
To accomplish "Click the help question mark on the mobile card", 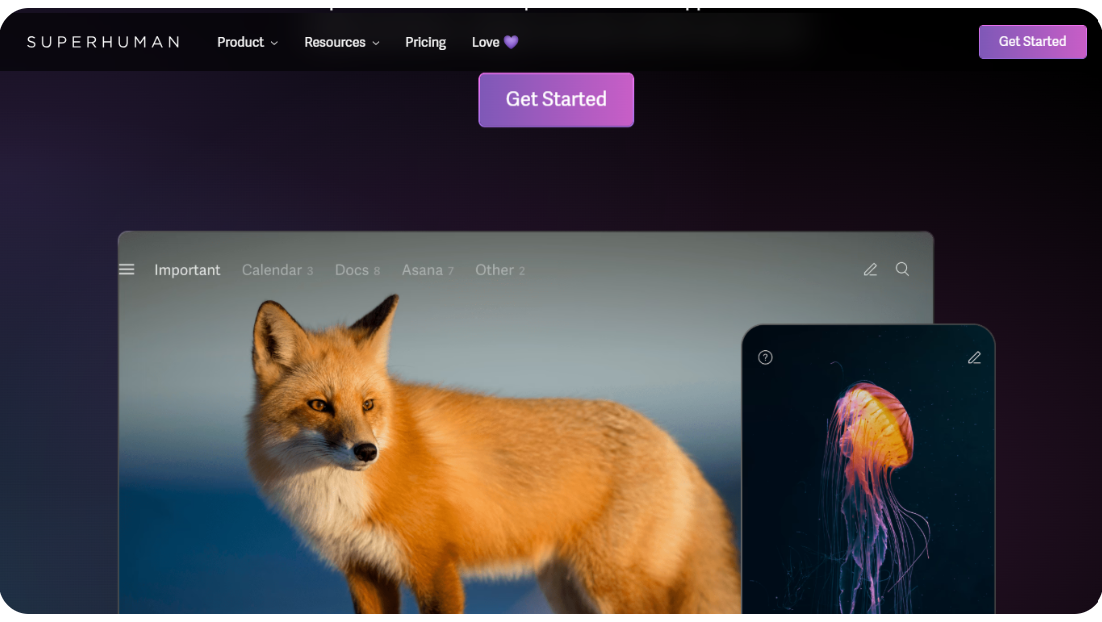I will [765, 357].
